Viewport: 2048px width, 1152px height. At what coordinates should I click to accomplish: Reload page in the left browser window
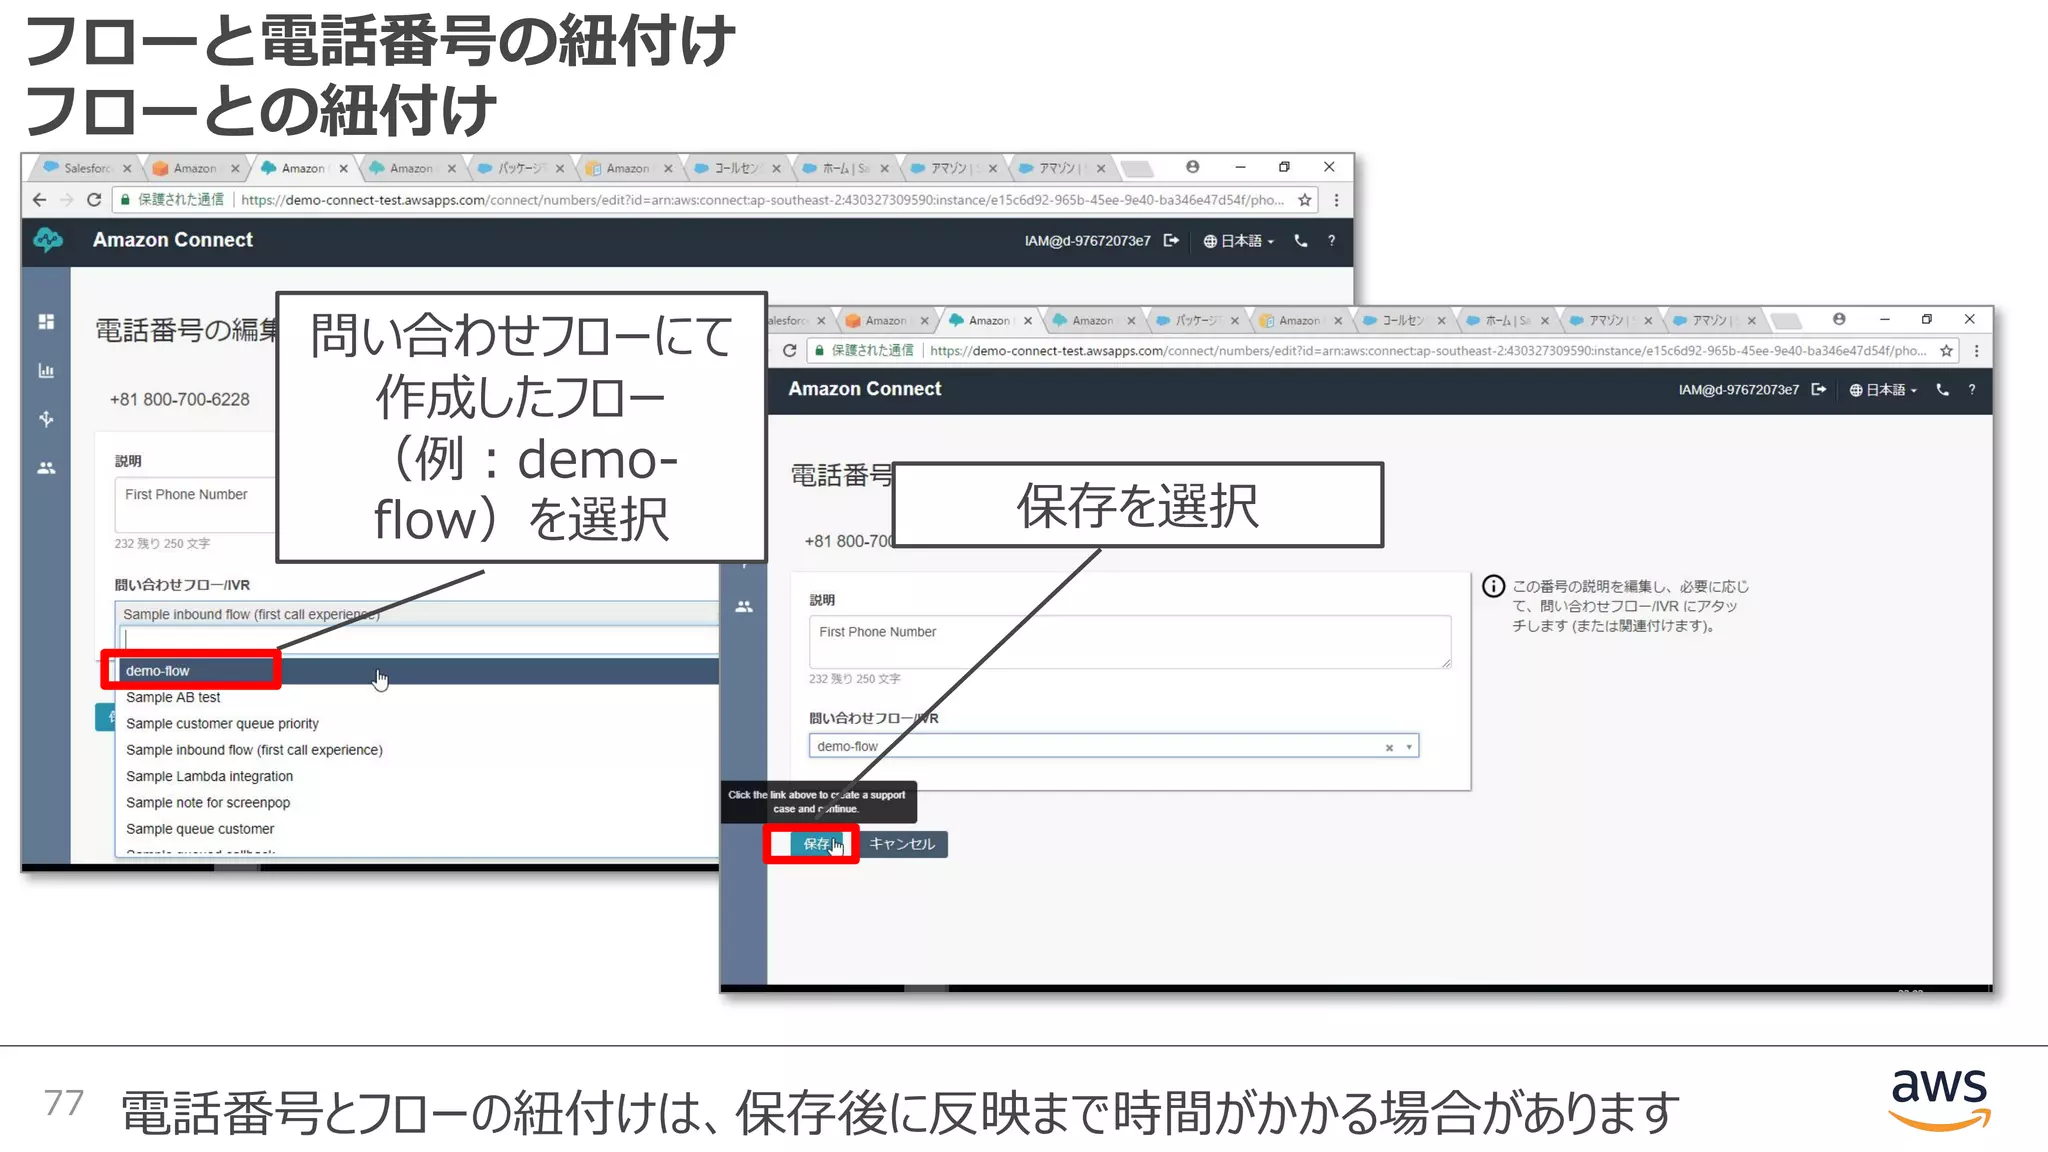click(x=94, y=200)
